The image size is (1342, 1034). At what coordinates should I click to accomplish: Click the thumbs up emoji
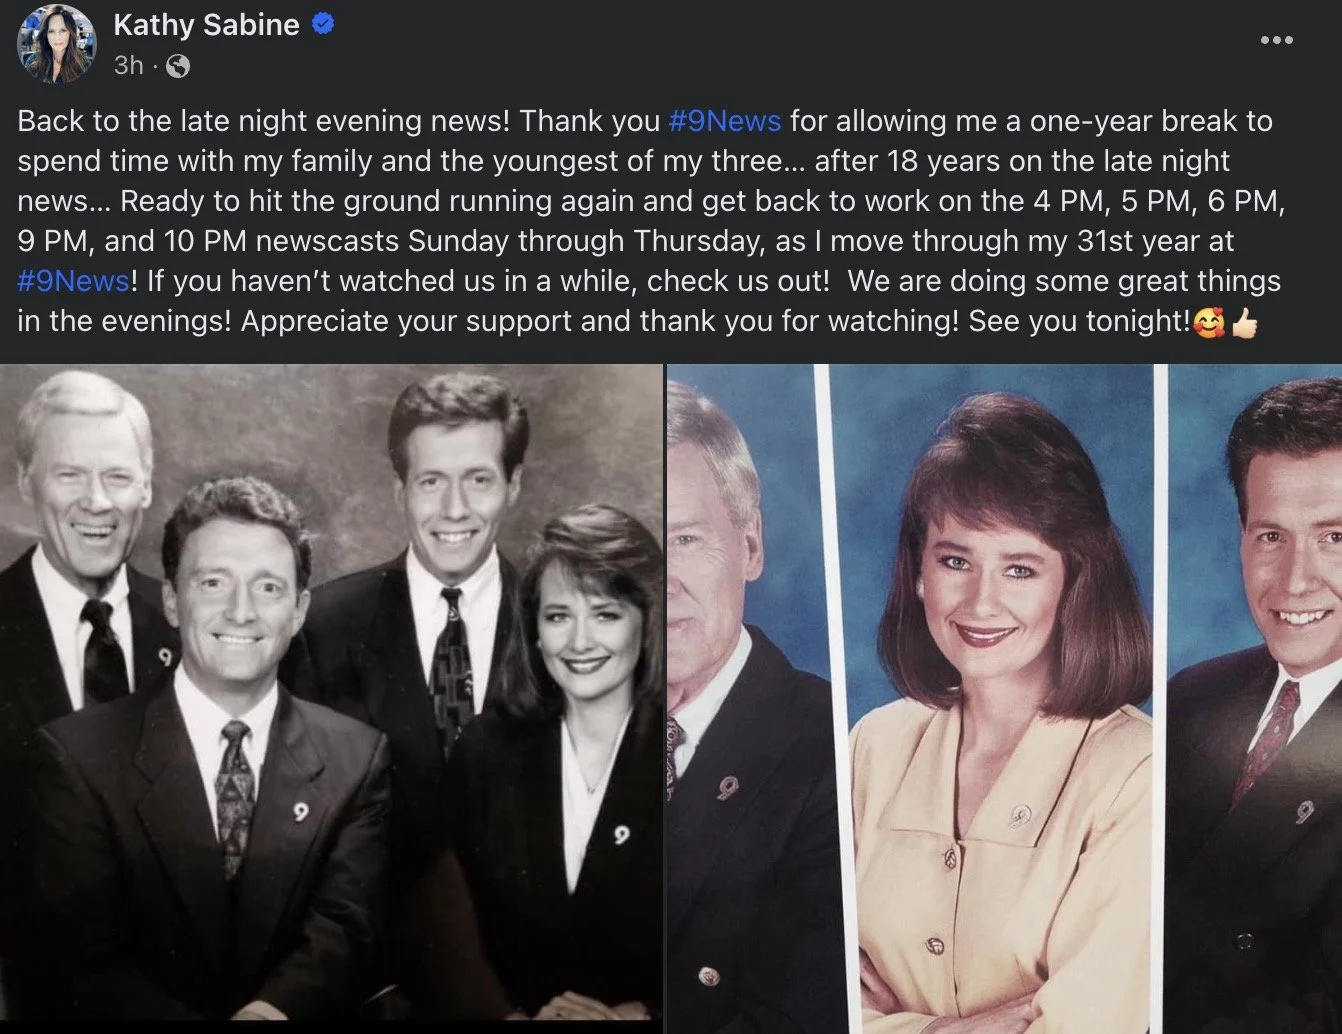1244,323
